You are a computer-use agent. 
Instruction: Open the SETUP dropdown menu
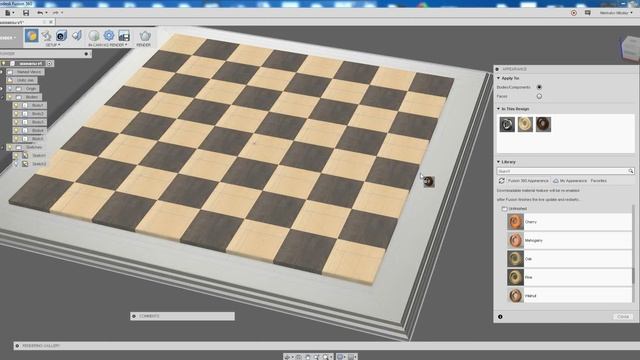click(53, 45)
